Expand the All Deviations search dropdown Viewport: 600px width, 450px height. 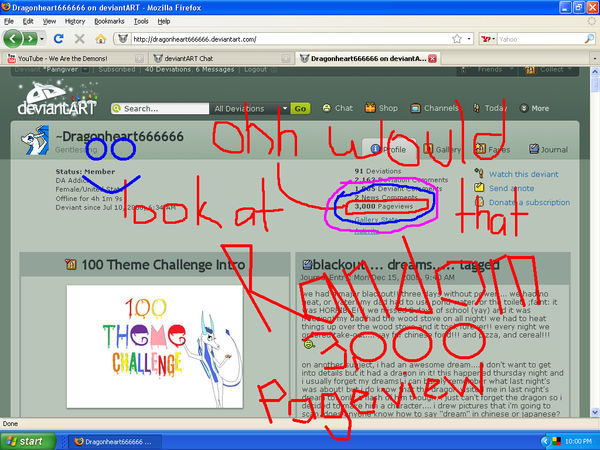point(285,108)
